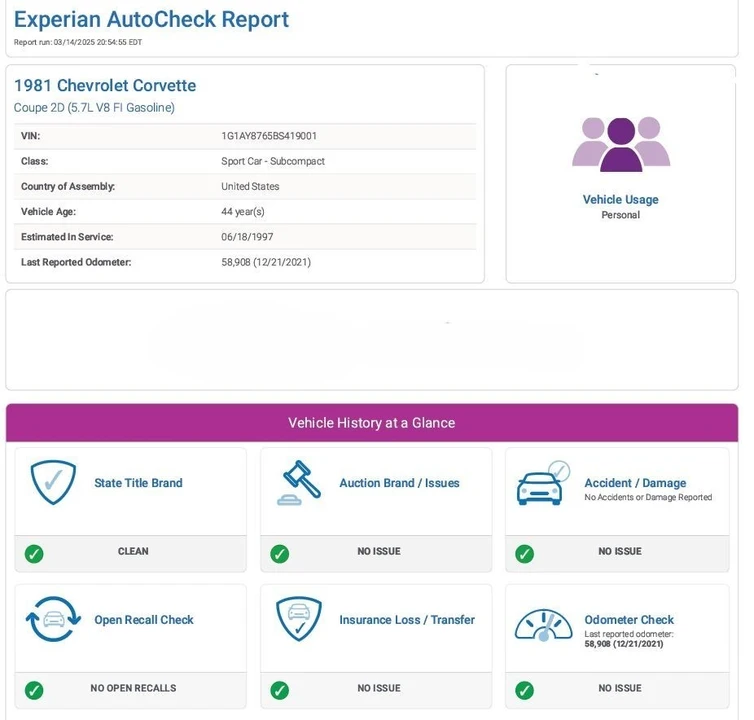Click the 06/18/1997 in-service date

coord(247,237)
